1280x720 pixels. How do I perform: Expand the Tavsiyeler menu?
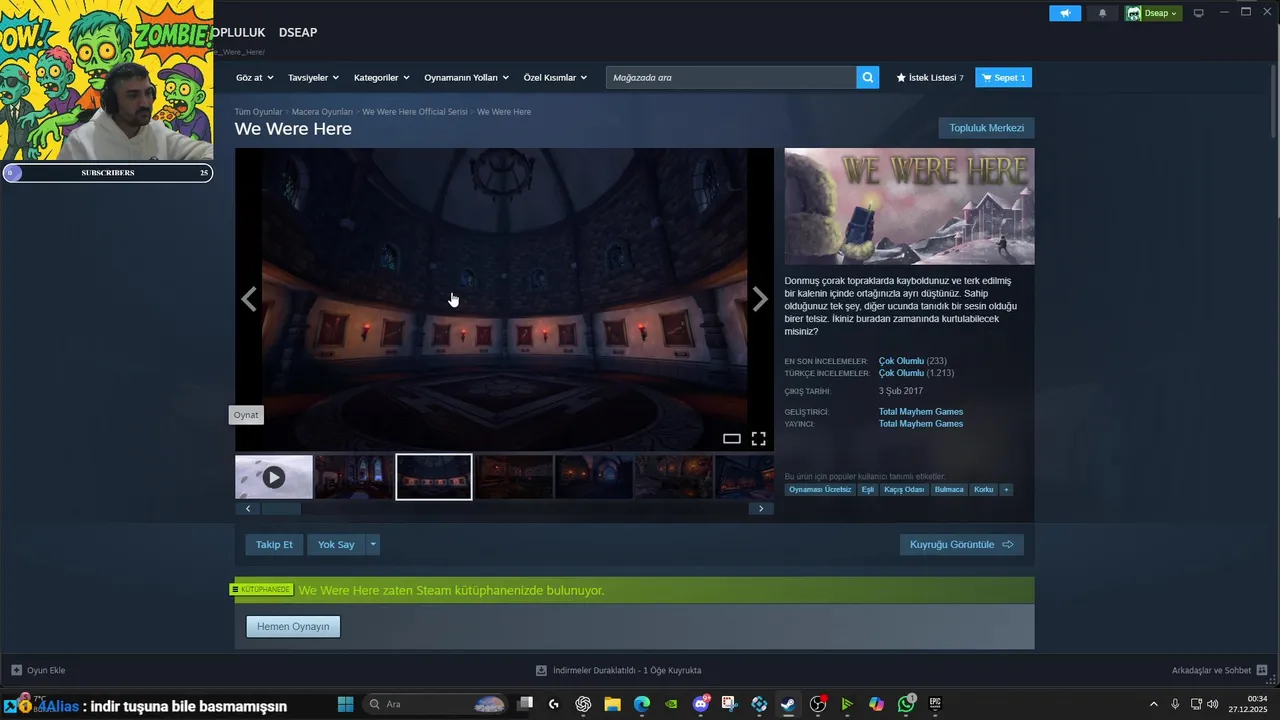tap(313, 77)
